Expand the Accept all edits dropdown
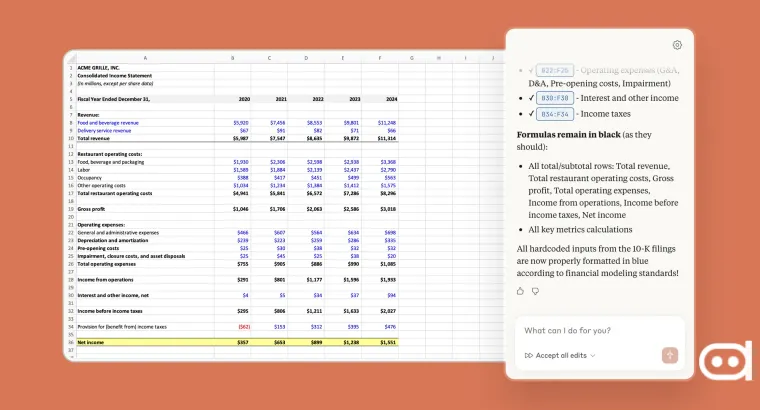Viewport: 760px width, 410px height. (x=560, y=355)
